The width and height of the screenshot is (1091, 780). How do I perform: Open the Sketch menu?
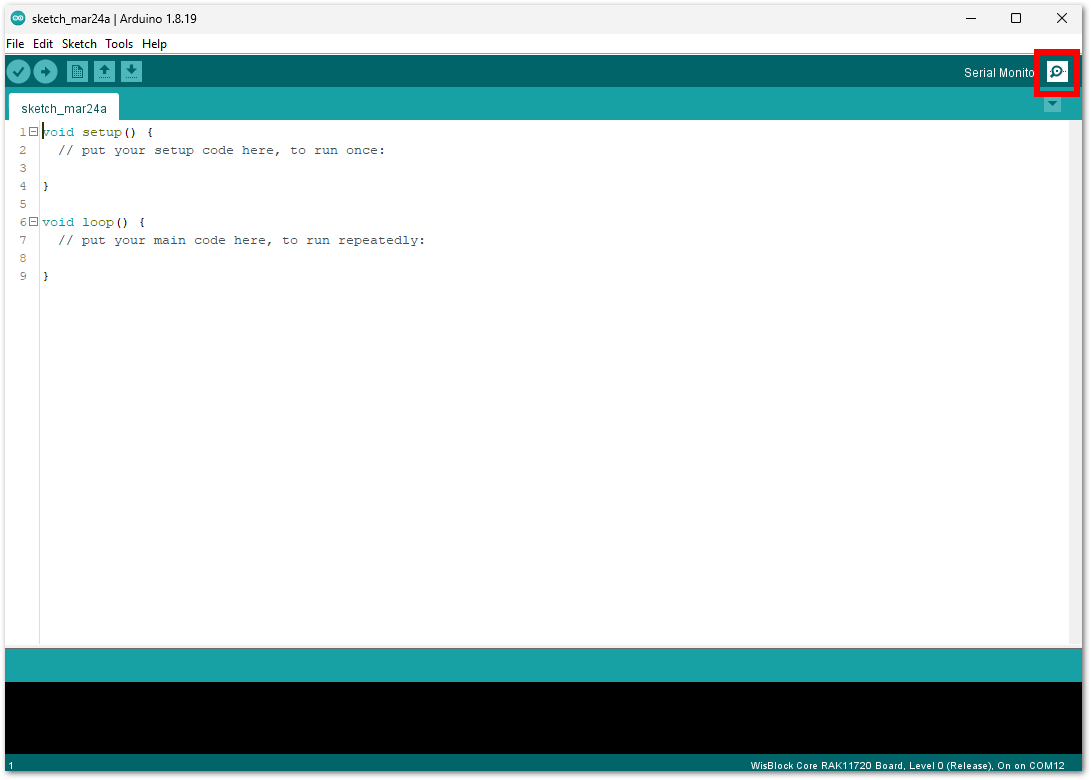coord(79,44)
